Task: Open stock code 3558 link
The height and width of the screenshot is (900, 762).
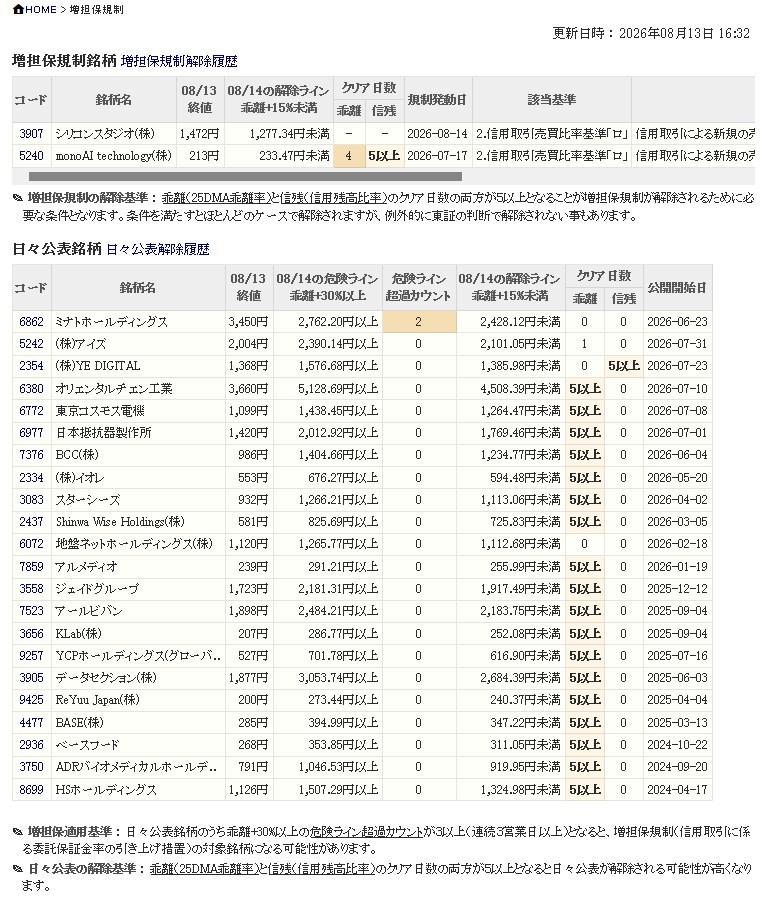Action: [x=31, y=589]
